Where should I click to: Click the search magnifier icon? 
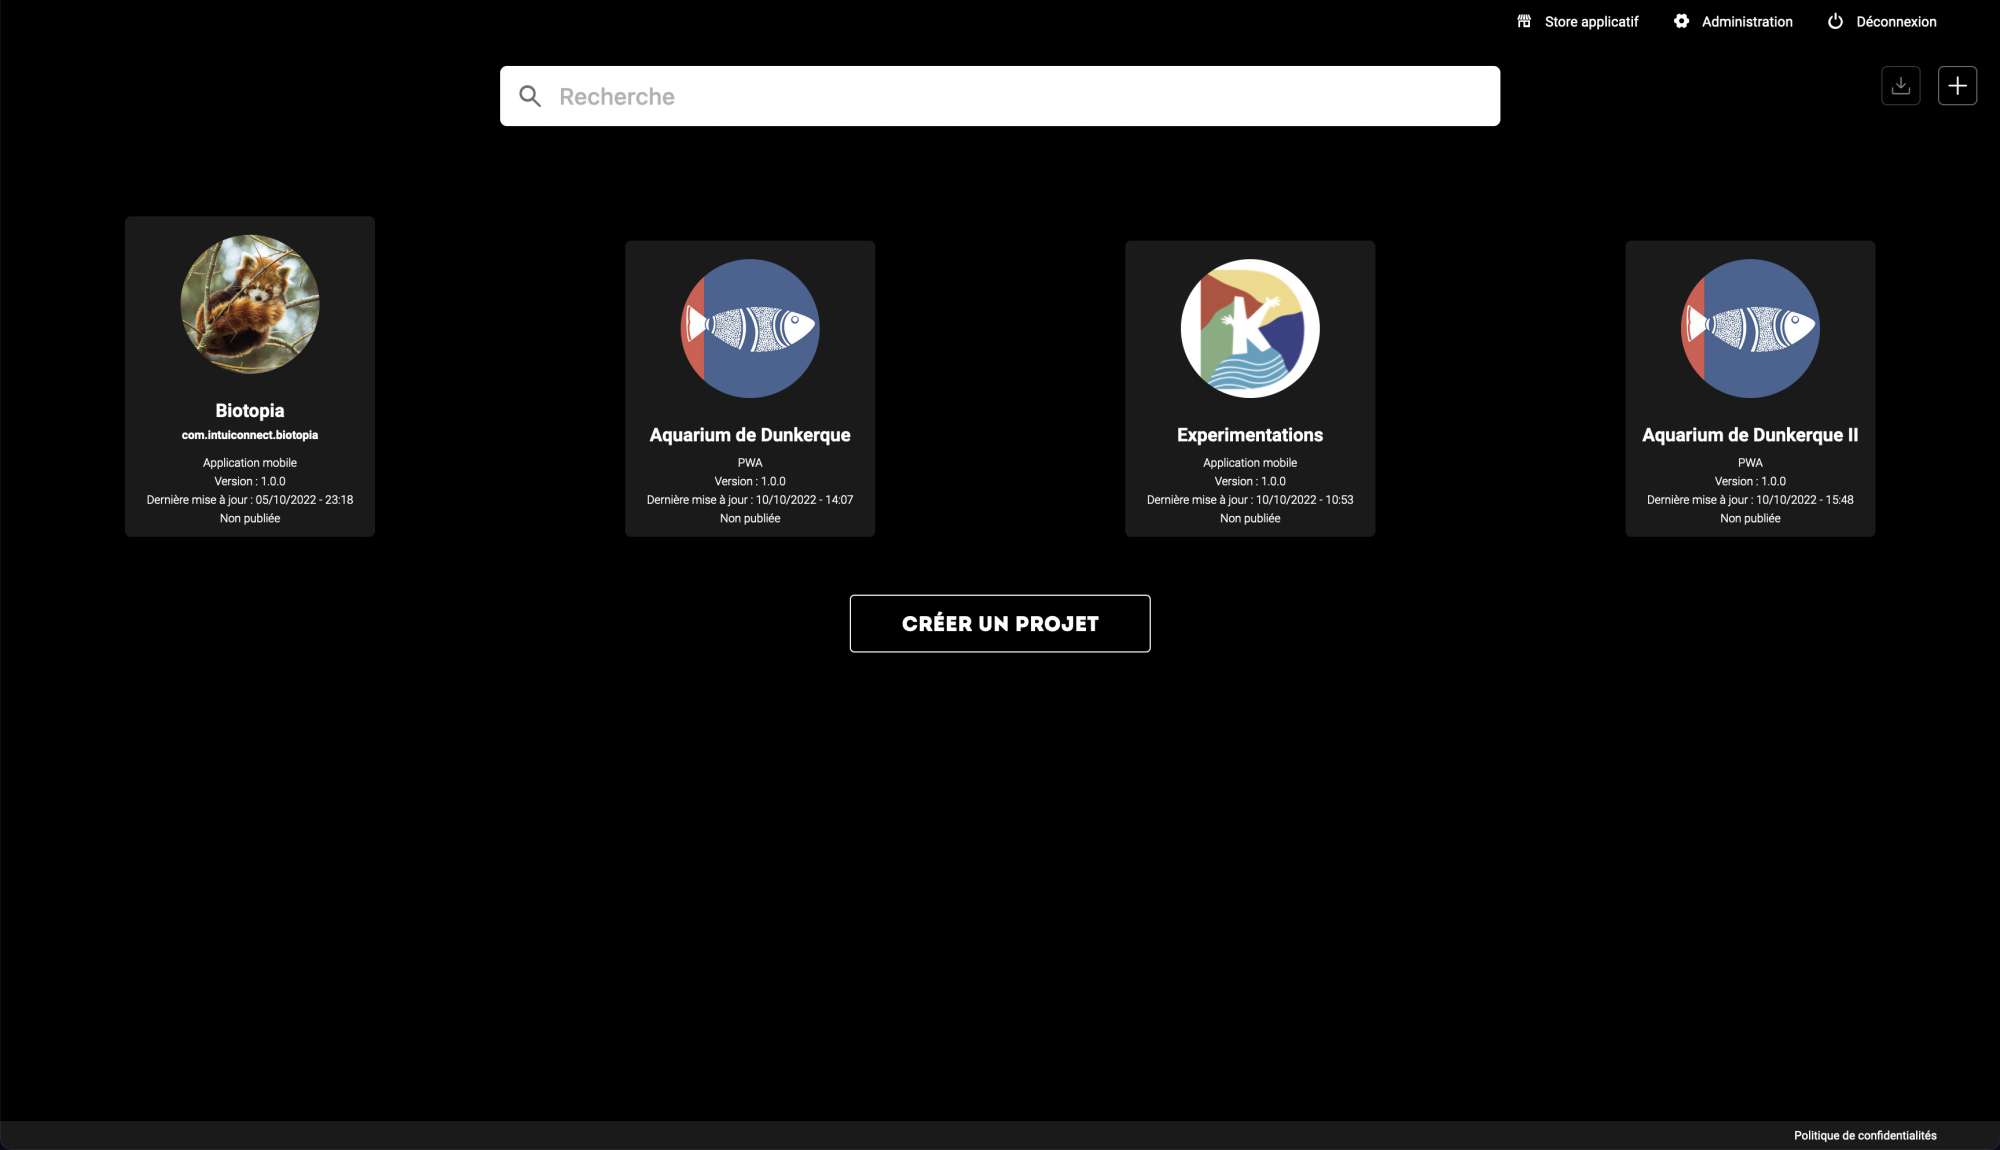pyautogui.click(x=530, y=96)
